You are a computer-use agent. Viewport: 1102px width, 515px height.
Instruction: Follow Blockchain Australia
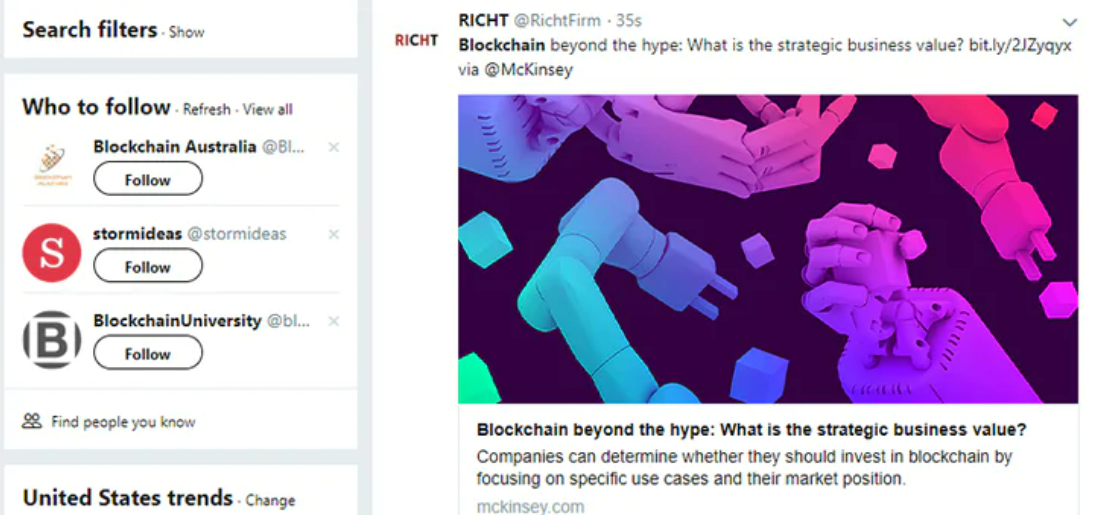tap(148, 180)
